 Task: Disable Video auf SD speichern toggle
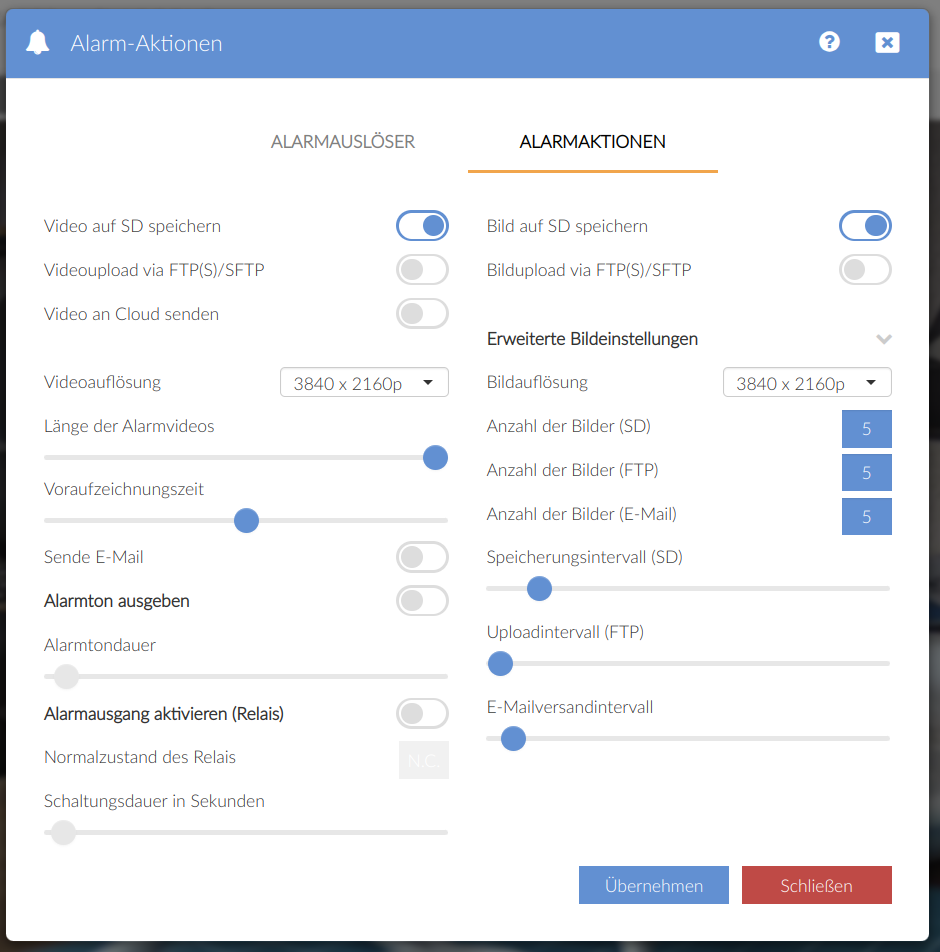point(422,226)
